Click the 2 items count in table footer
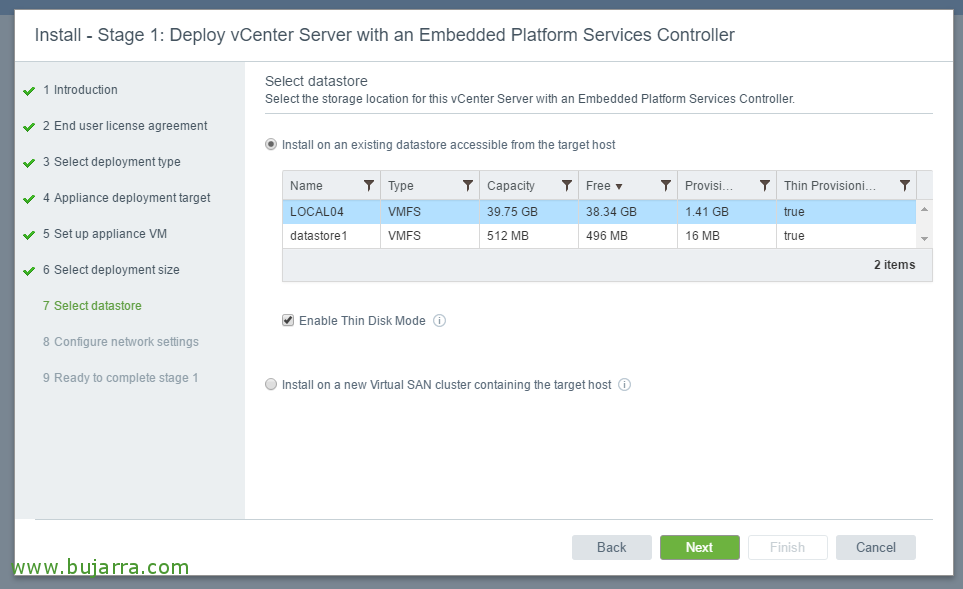The image size is (963, 589). pyautogui.click(x=894, y=265)
